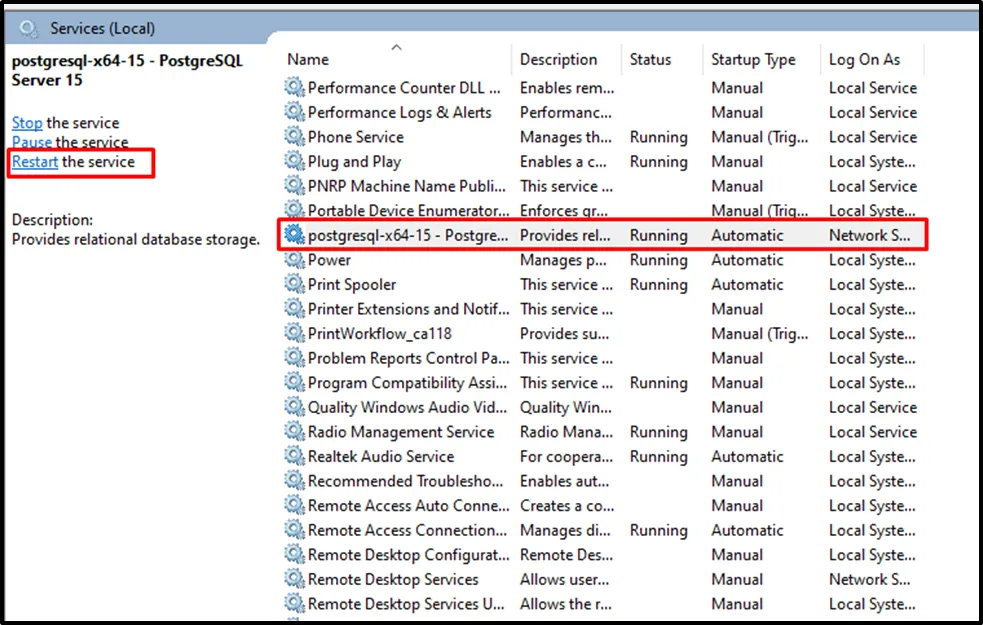
Task: Click the Realtek Audio Service gear icon
Action: click(x=294, y=457)
